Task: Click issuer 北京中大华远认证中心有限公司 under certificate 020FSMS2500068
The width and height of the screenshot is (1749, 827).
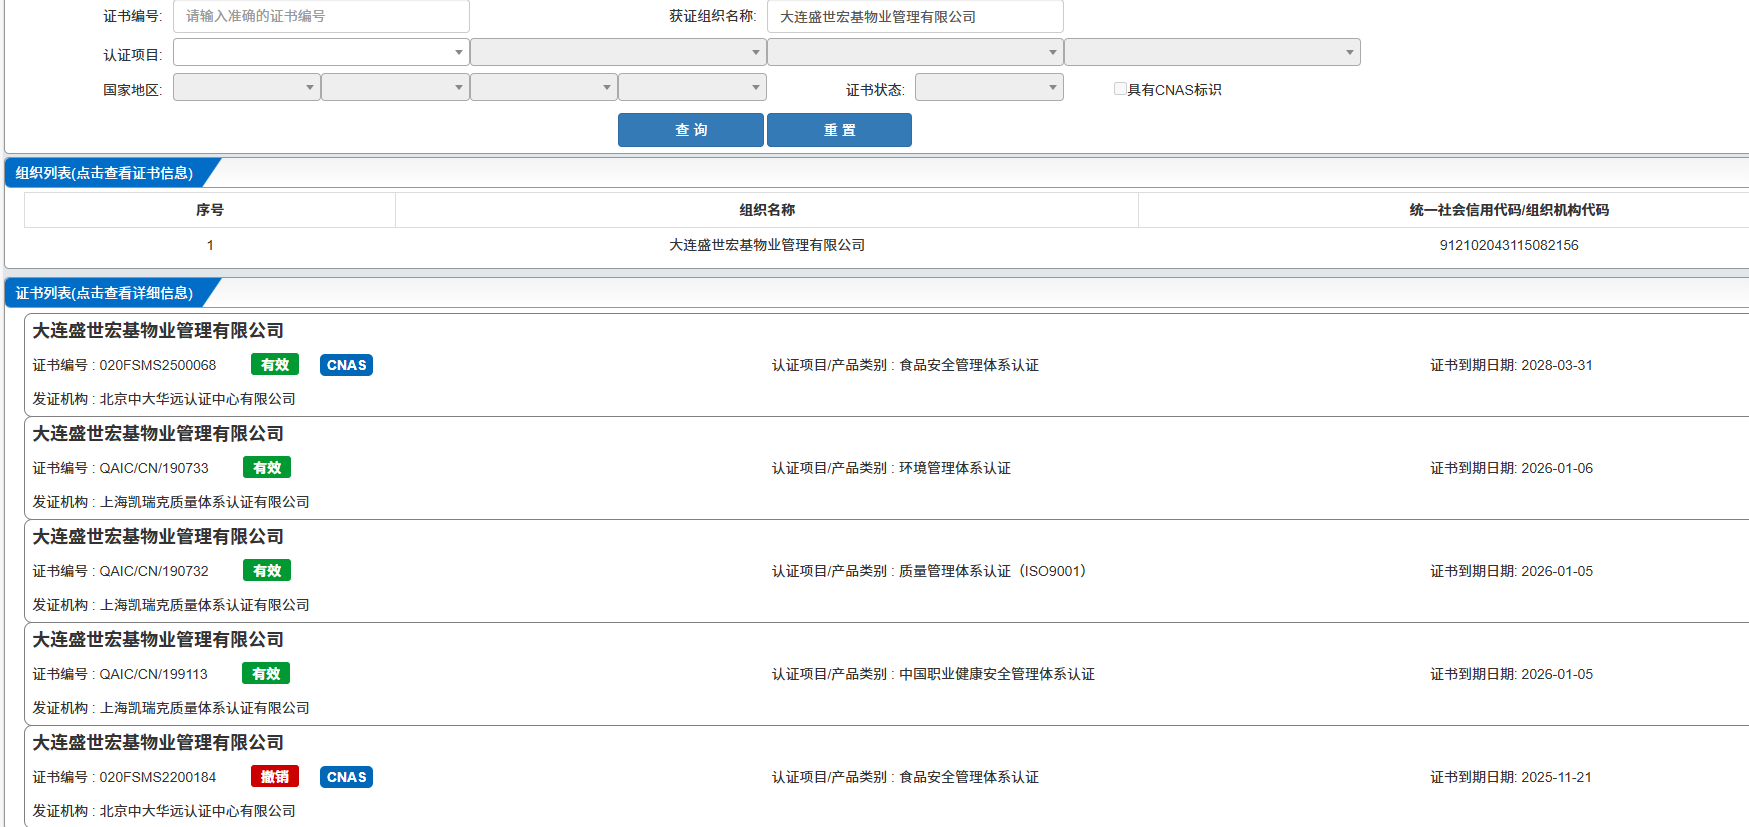Action: point(198,399)
